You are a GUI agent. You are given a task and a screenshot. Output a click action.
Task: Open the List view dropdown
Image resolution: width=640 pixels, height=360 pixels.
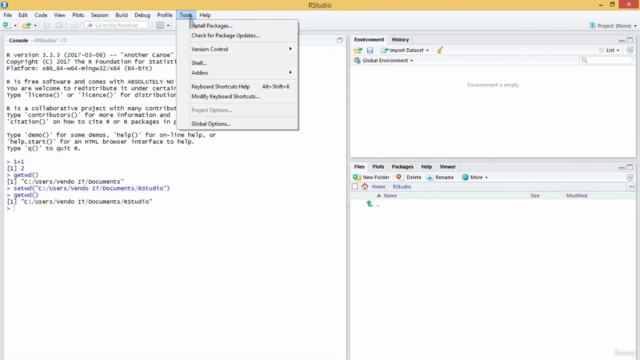point(610,50)
